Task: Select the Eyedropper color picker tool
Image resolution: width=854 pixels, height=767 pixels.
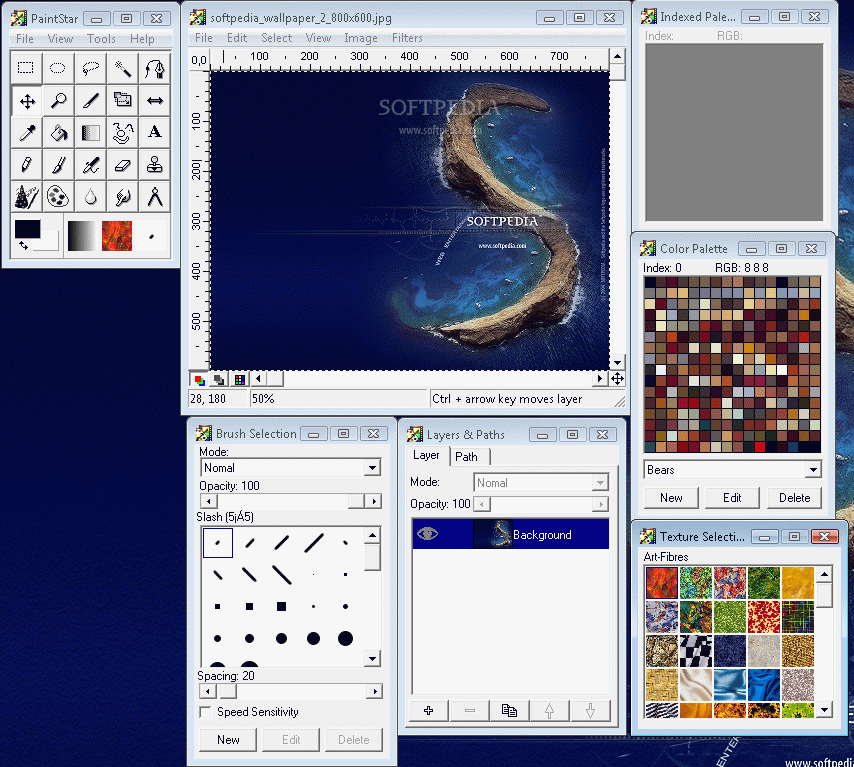Action: (27, 132)
